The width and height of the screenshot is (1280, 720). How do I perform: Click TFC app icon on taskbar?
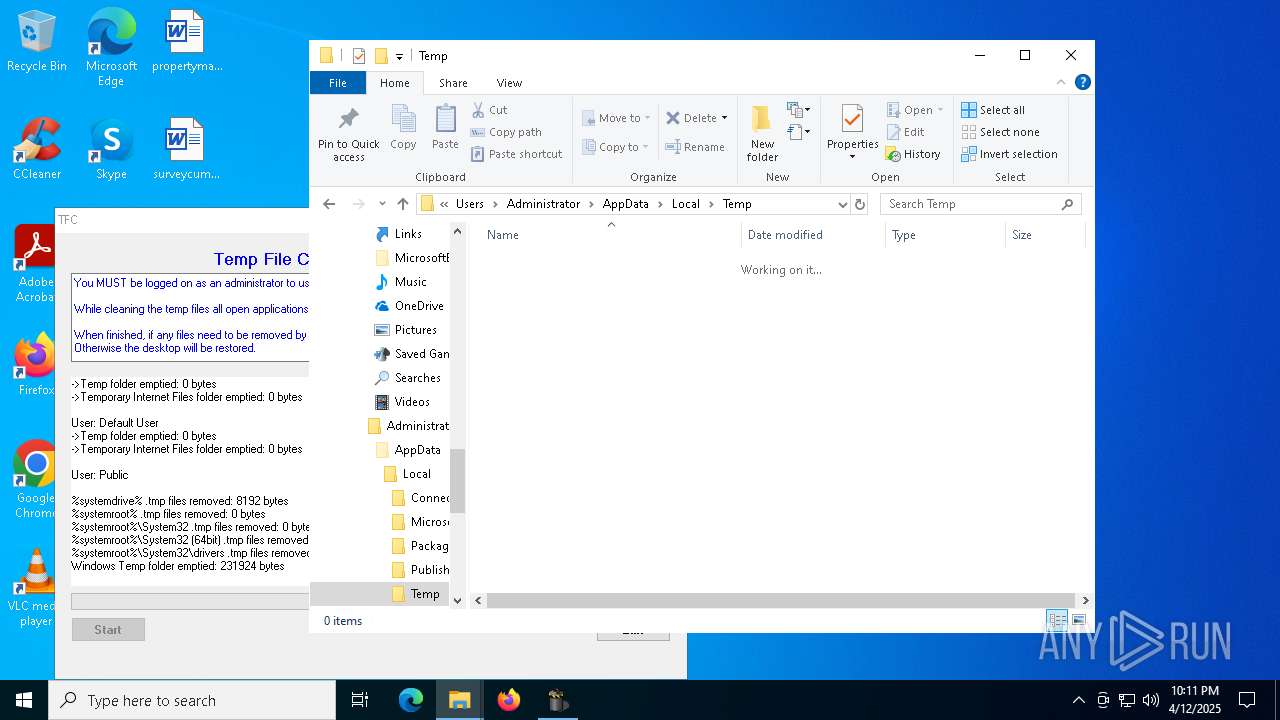(558, 700)
